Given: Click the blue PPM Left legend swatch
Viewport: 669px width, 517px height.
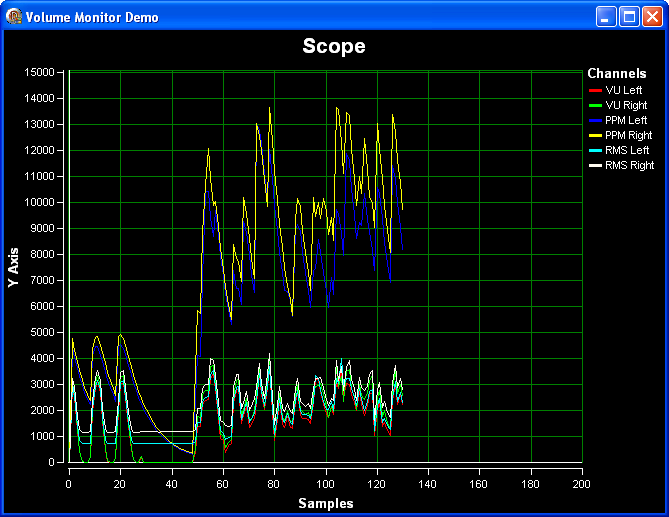Looking at the screenshot, I should click(x=595, y=120).
